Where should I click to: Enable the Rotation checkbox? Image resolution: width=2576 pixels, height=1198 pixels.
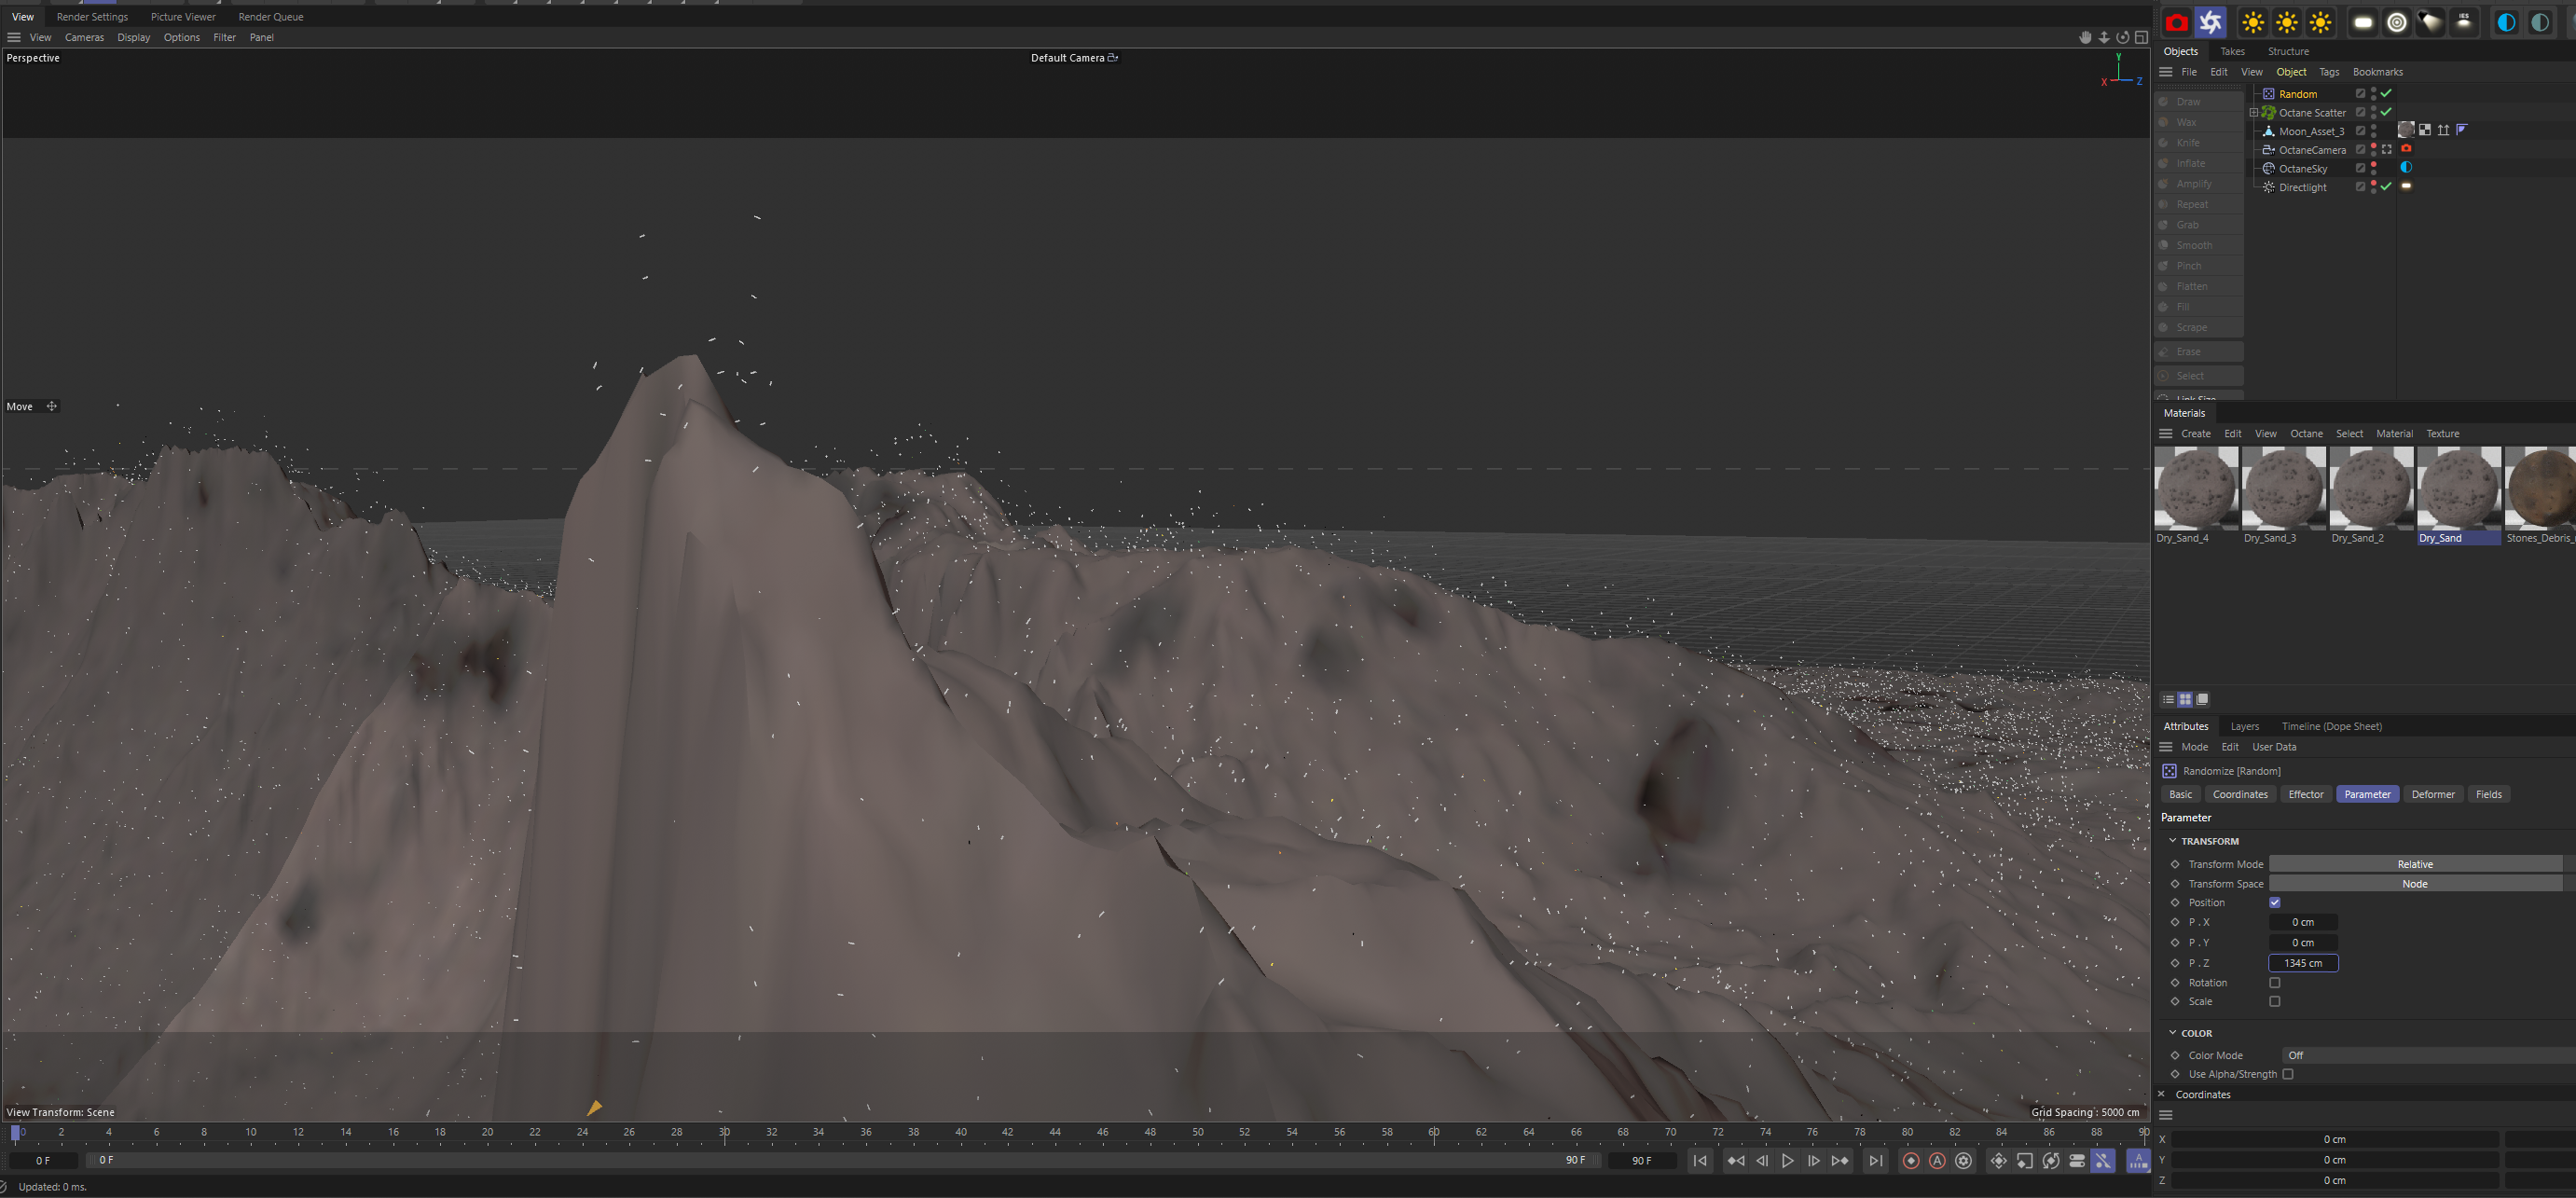[x=2274, y=983]
